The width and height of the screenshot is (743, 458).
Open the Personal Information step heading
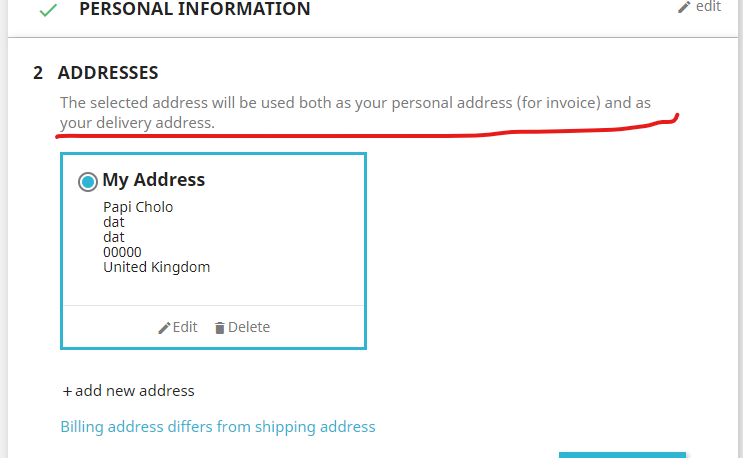coord(194,10)
